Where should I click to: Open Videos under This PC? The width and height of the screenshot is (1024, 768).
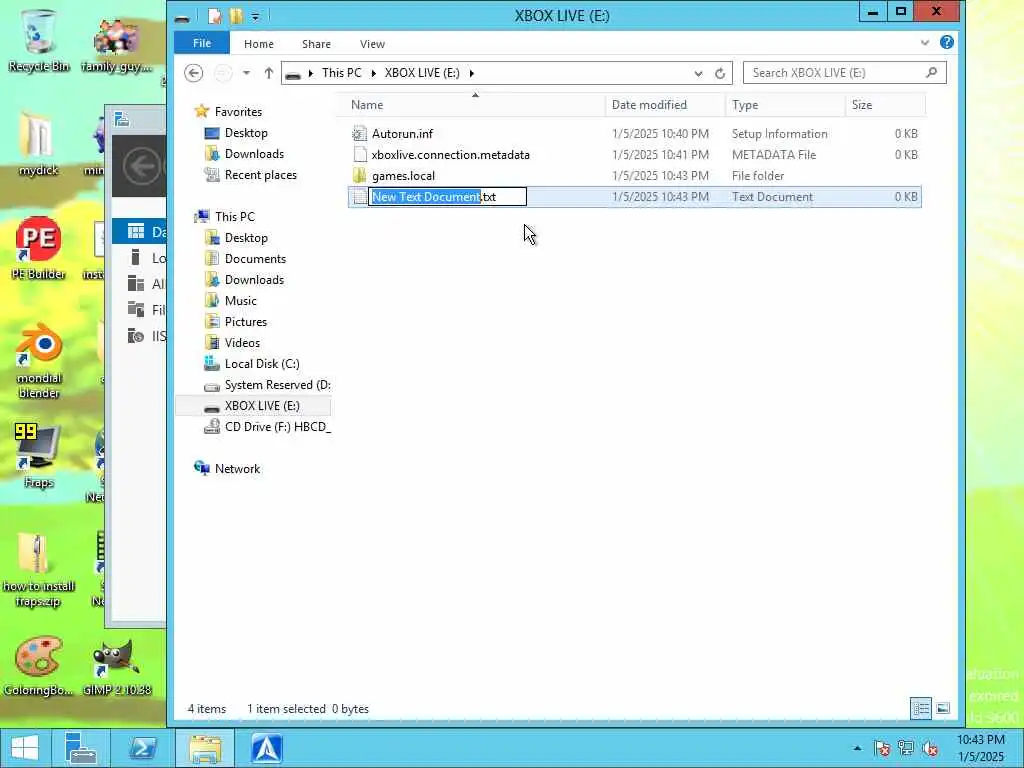[x=242, y=342]
